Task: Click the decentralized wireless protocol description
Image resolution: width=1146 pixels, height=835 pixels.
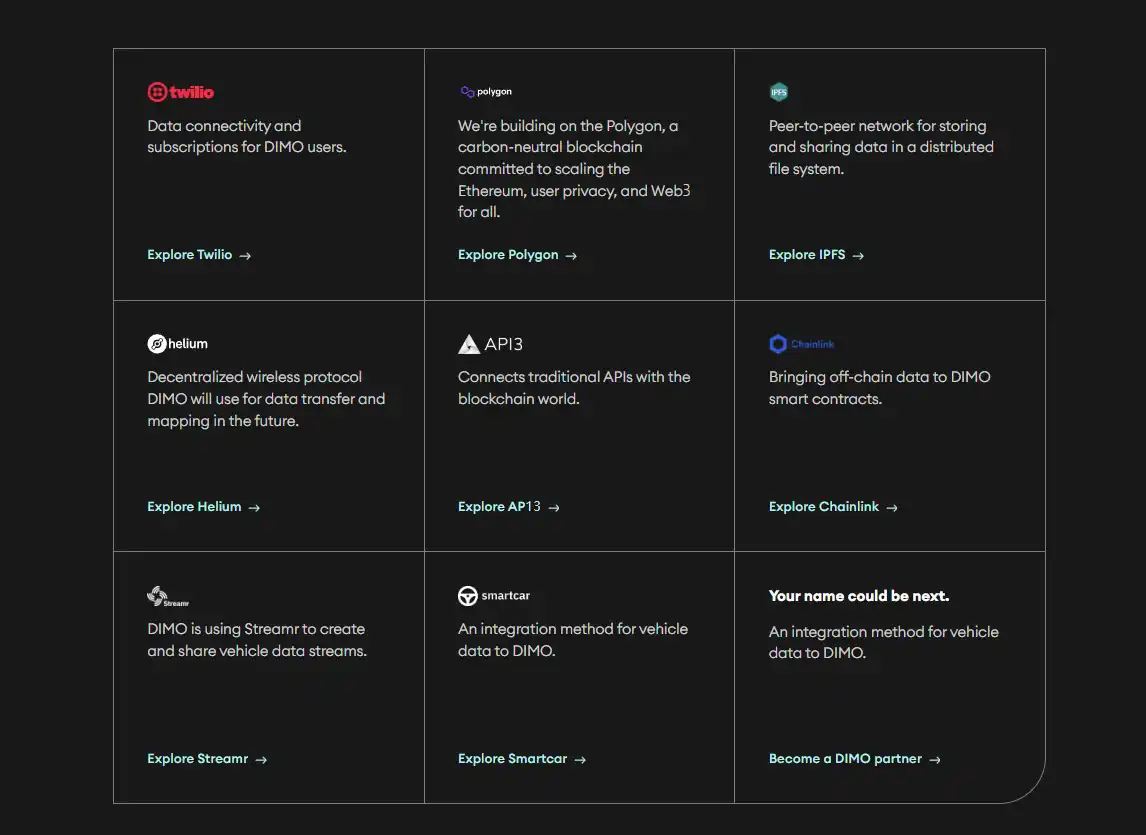Action: tap(266, 399)
